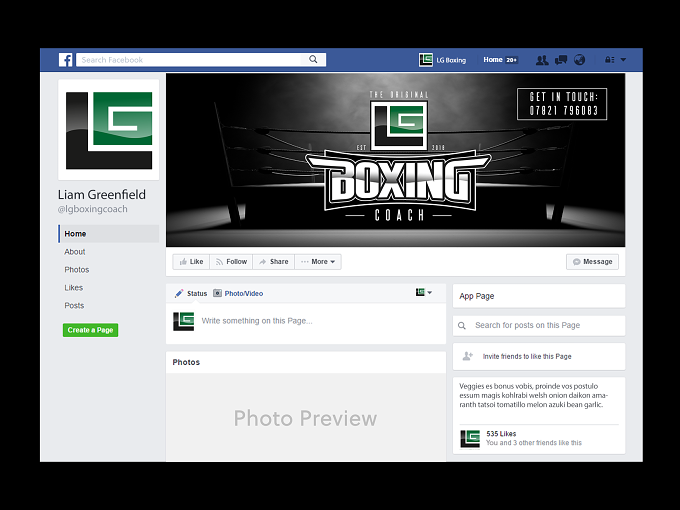Select Posts in the left sidebar
Viewport: 680px width, 510px height.
pos(74,306)
